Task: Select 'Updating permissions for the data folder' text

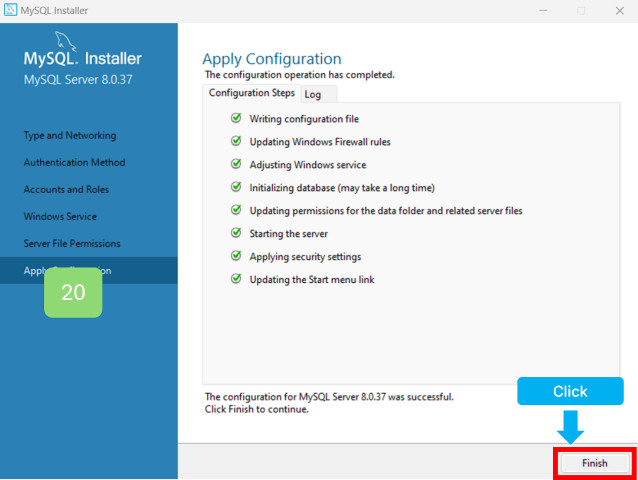Action: [x=386, y=211]
